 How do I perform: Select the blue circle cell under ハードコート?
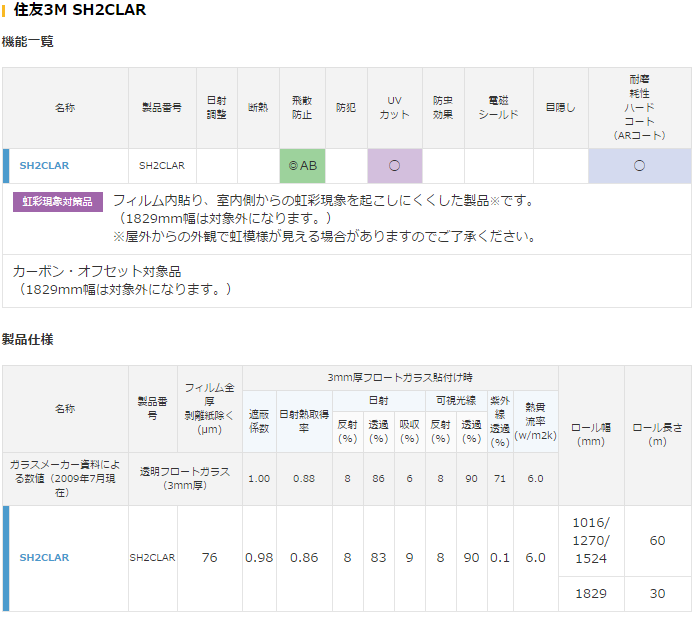click(x=639, y=165)
